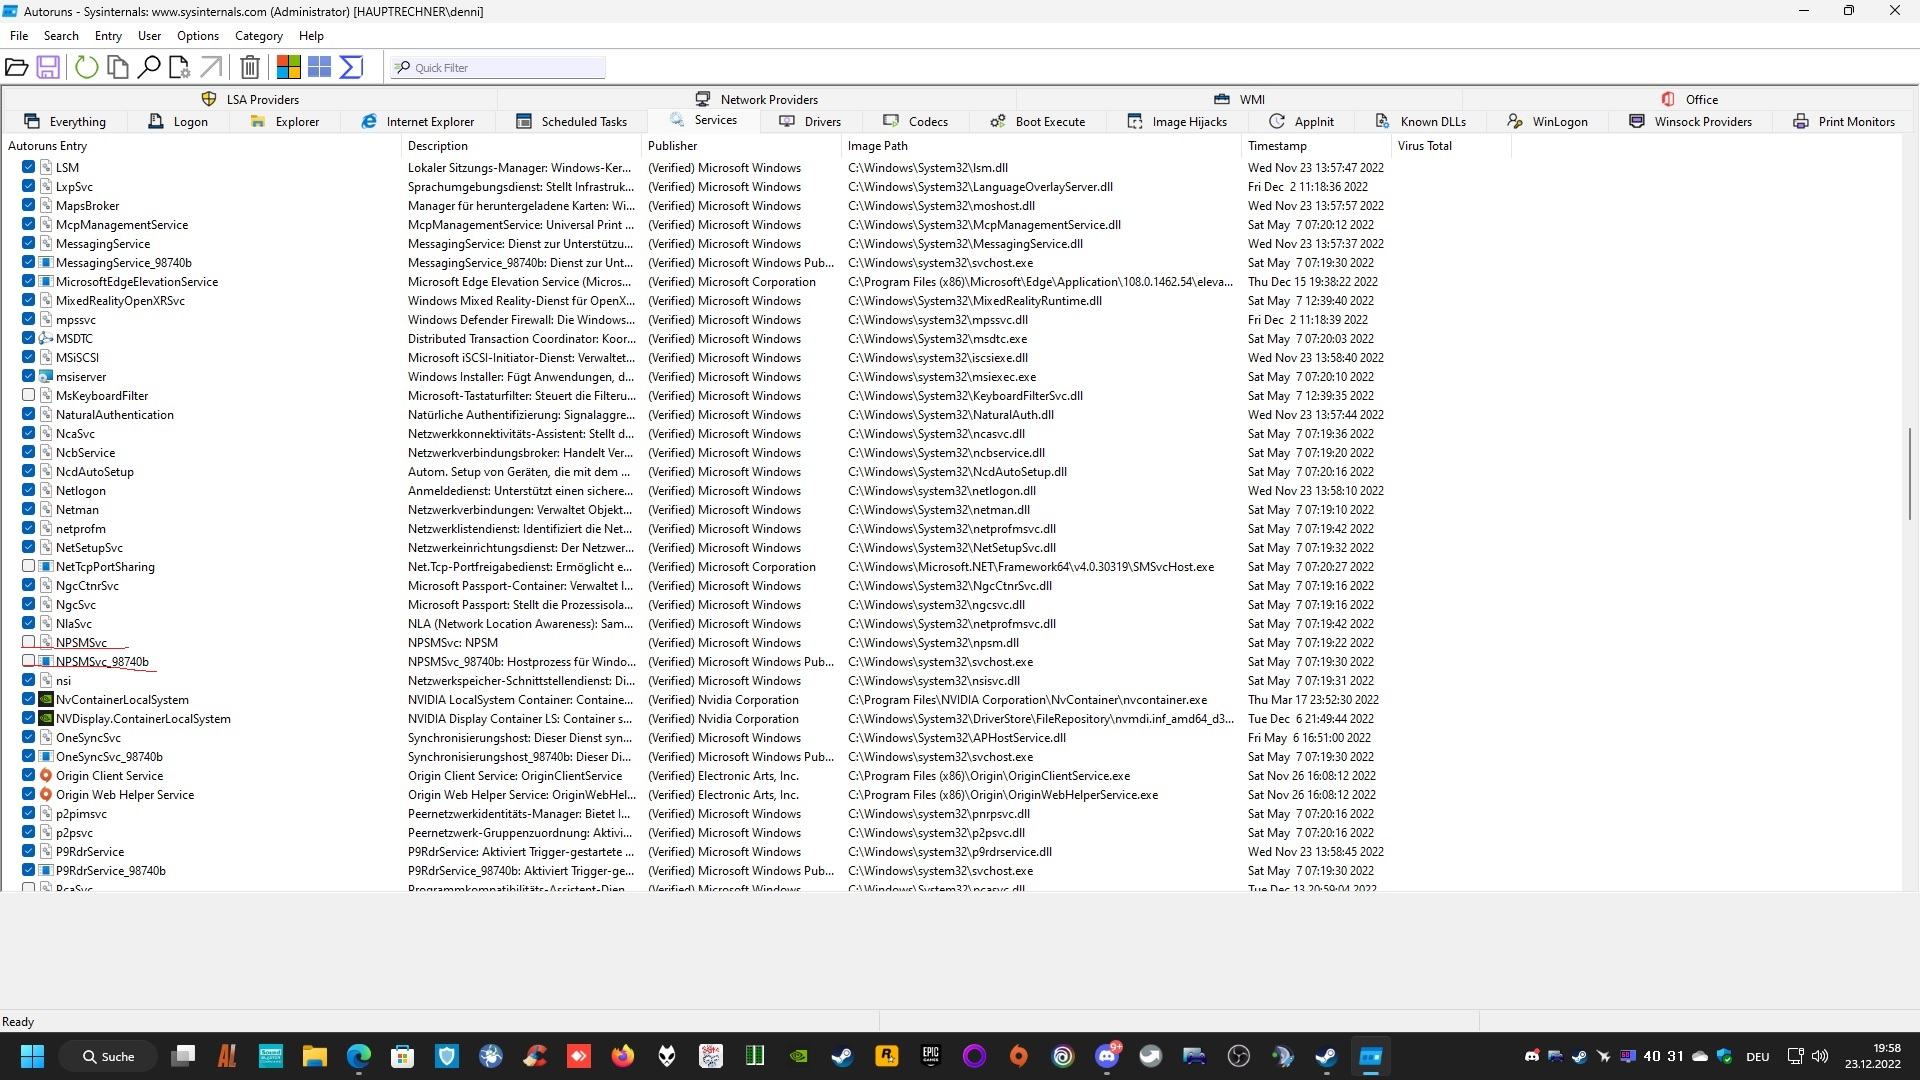The image size is (1920, 1080).
Task: Click the Save floppy disk icon
Action: coord(47,67)
